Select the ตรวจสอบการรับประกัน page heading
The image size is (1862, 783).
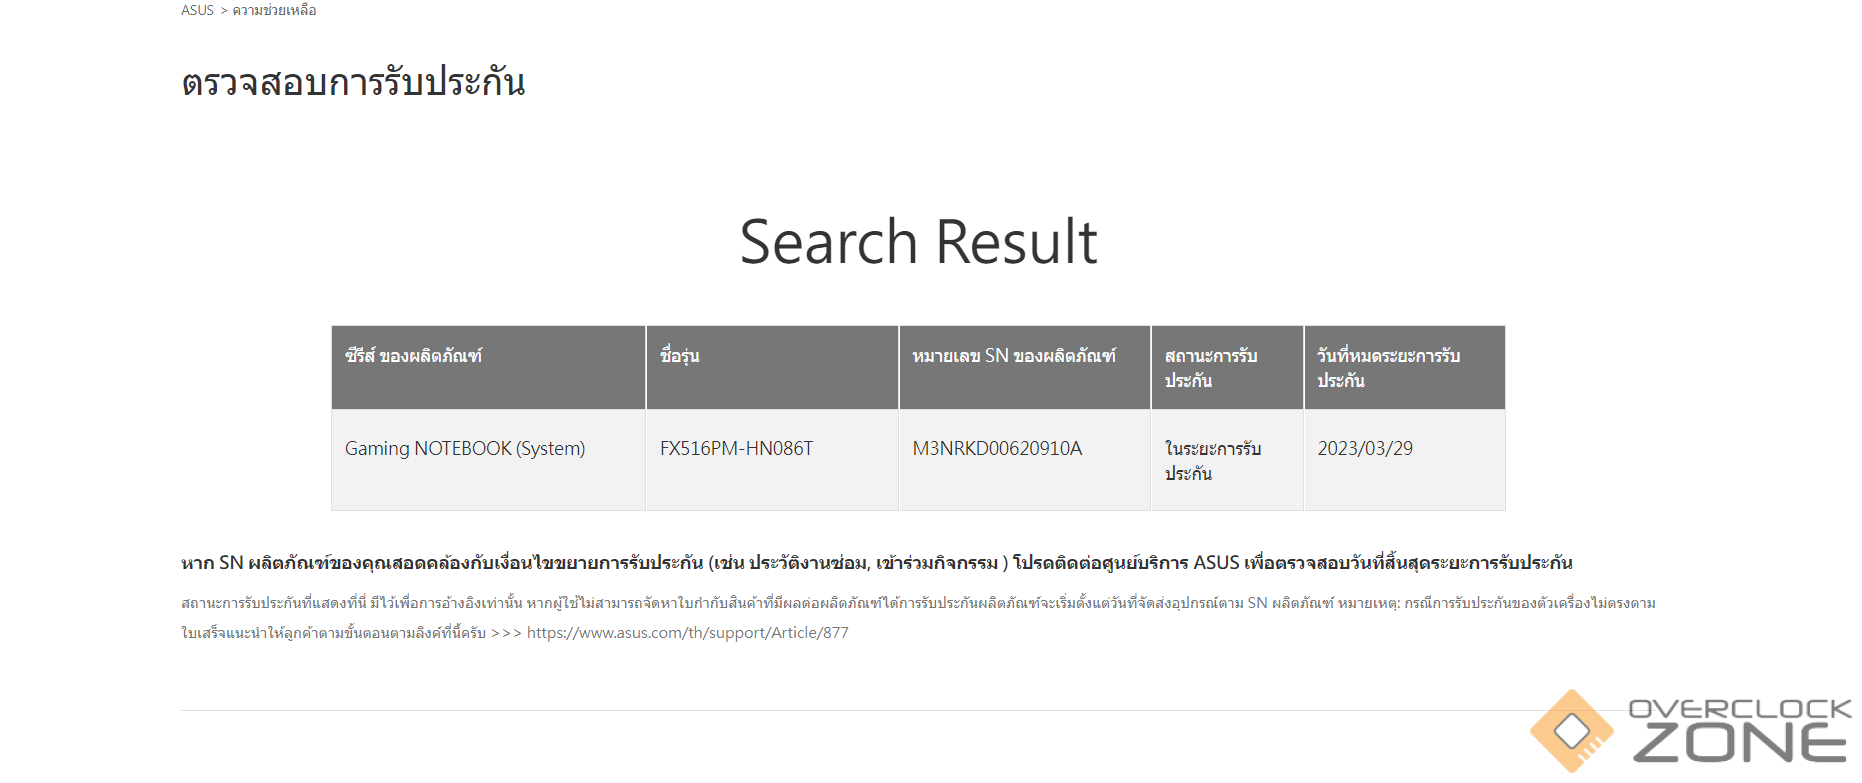353,81
